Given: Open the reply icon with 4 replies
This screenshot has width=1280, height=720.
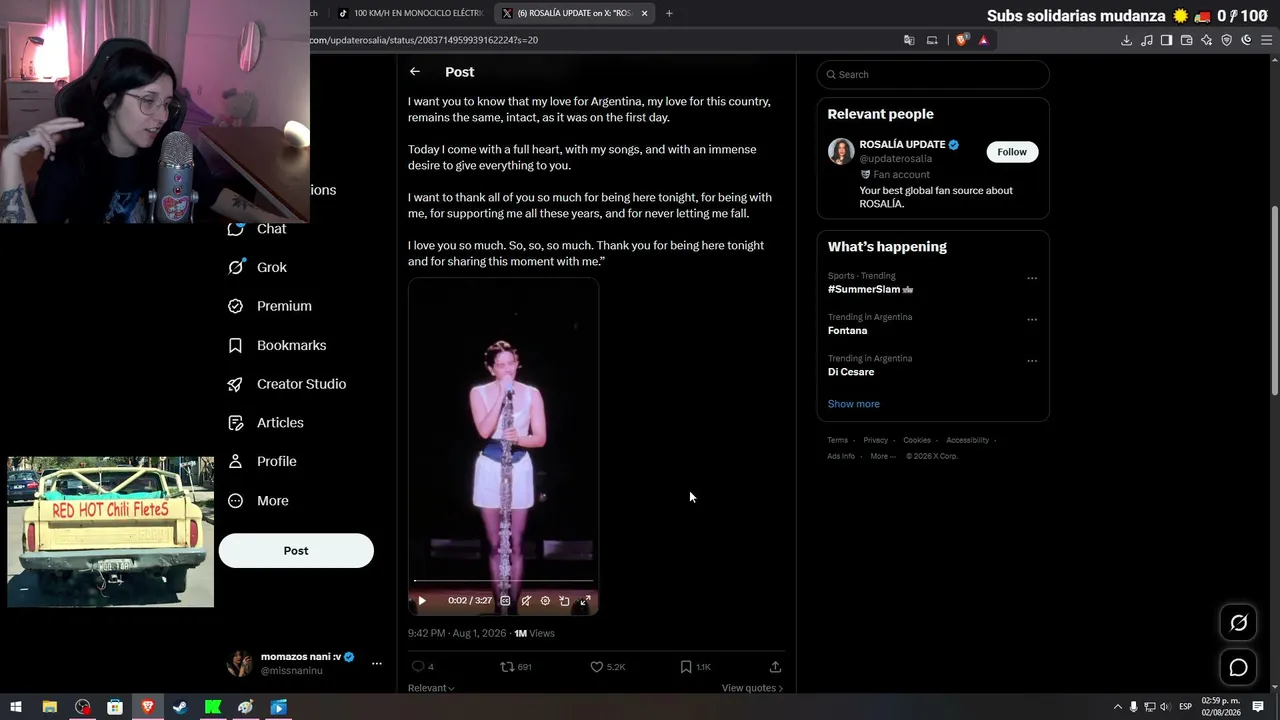Looking at the screenshot, I should [418, 667].
